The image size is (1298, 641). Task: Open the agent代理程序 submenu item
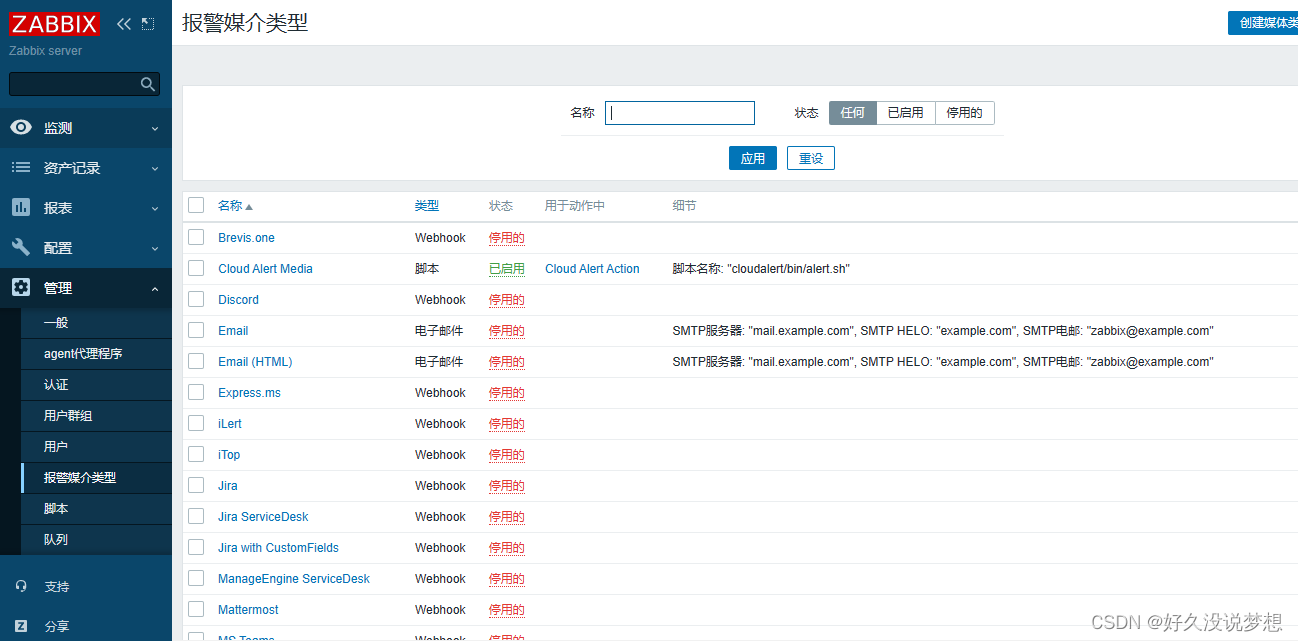96,354
